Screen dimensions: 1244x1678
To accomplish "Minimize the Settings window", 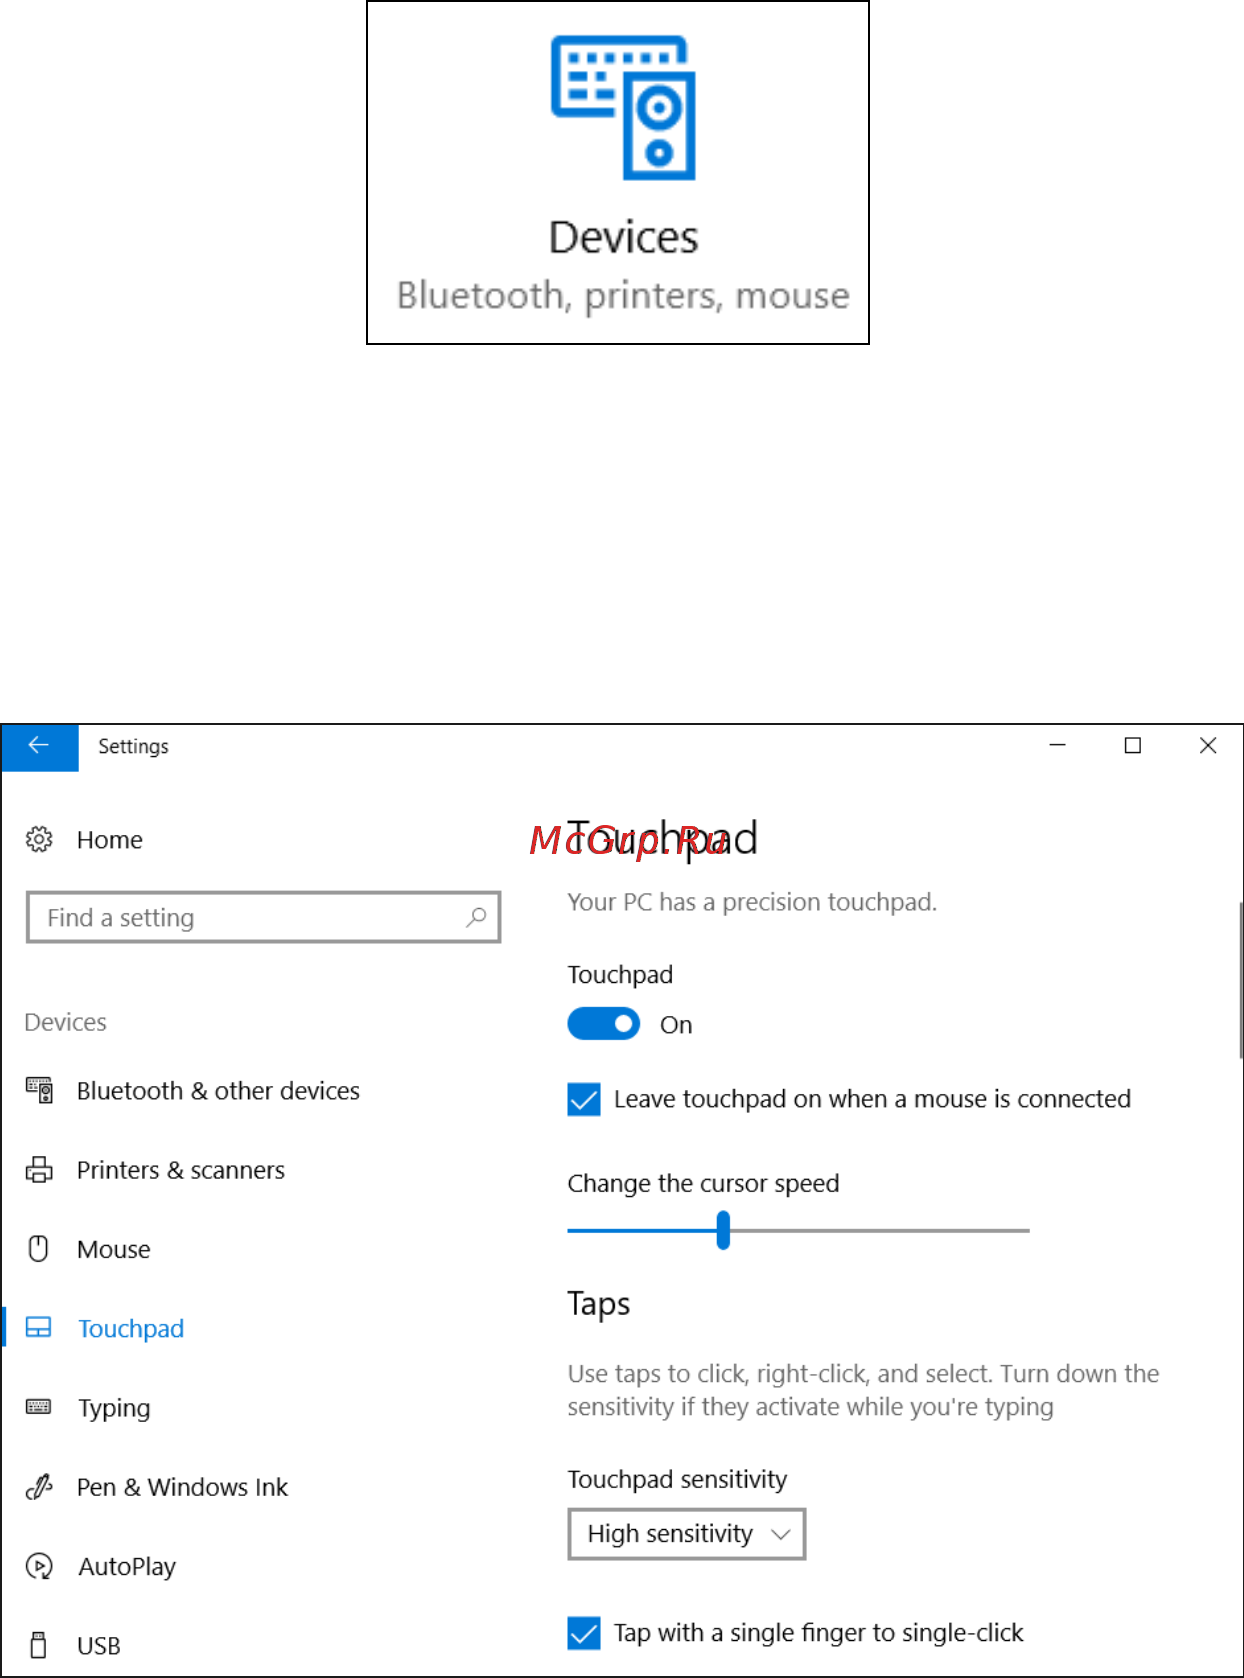I will 1058,746.
